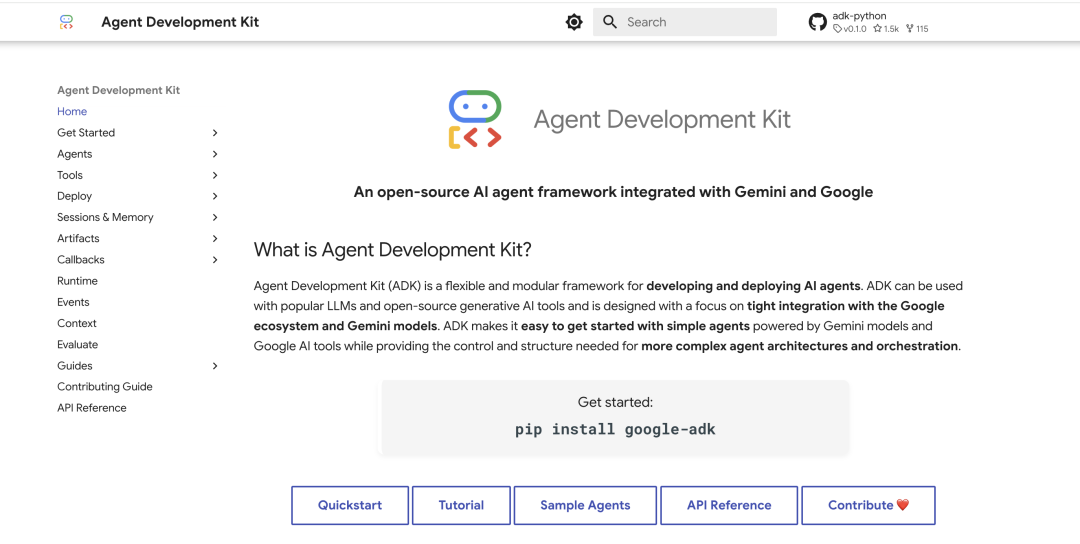Viewport: 1080px width, 544px height.
Task: Click the Search input field
Action: pos(695,22)
